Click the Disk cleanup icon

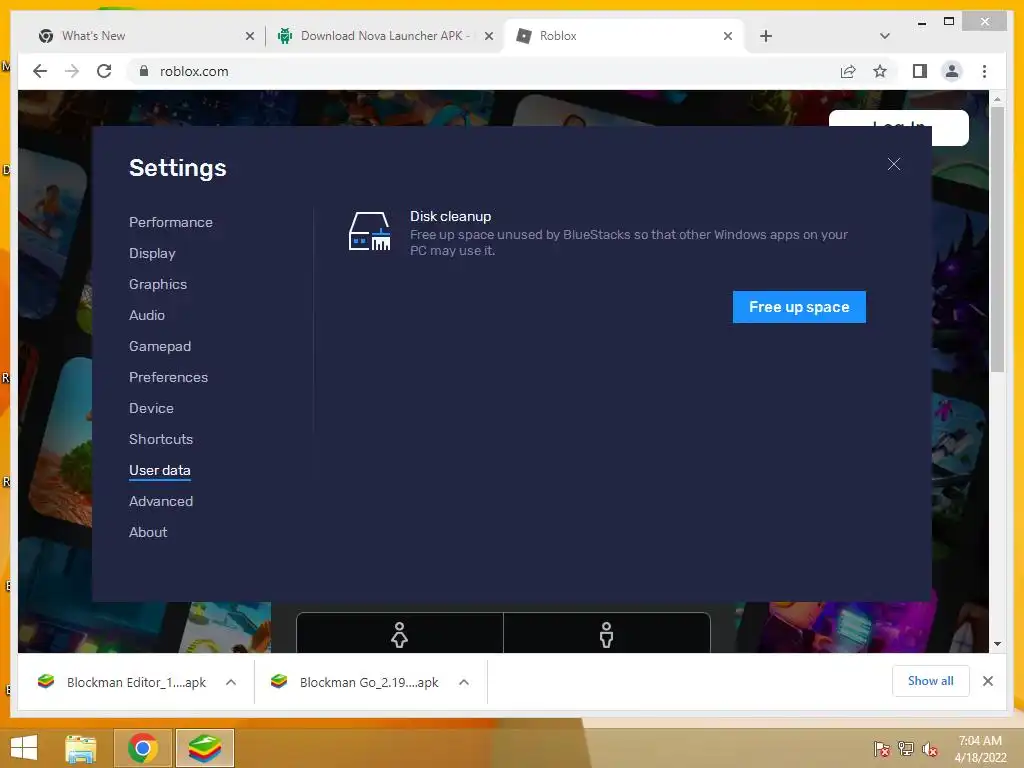370,231
